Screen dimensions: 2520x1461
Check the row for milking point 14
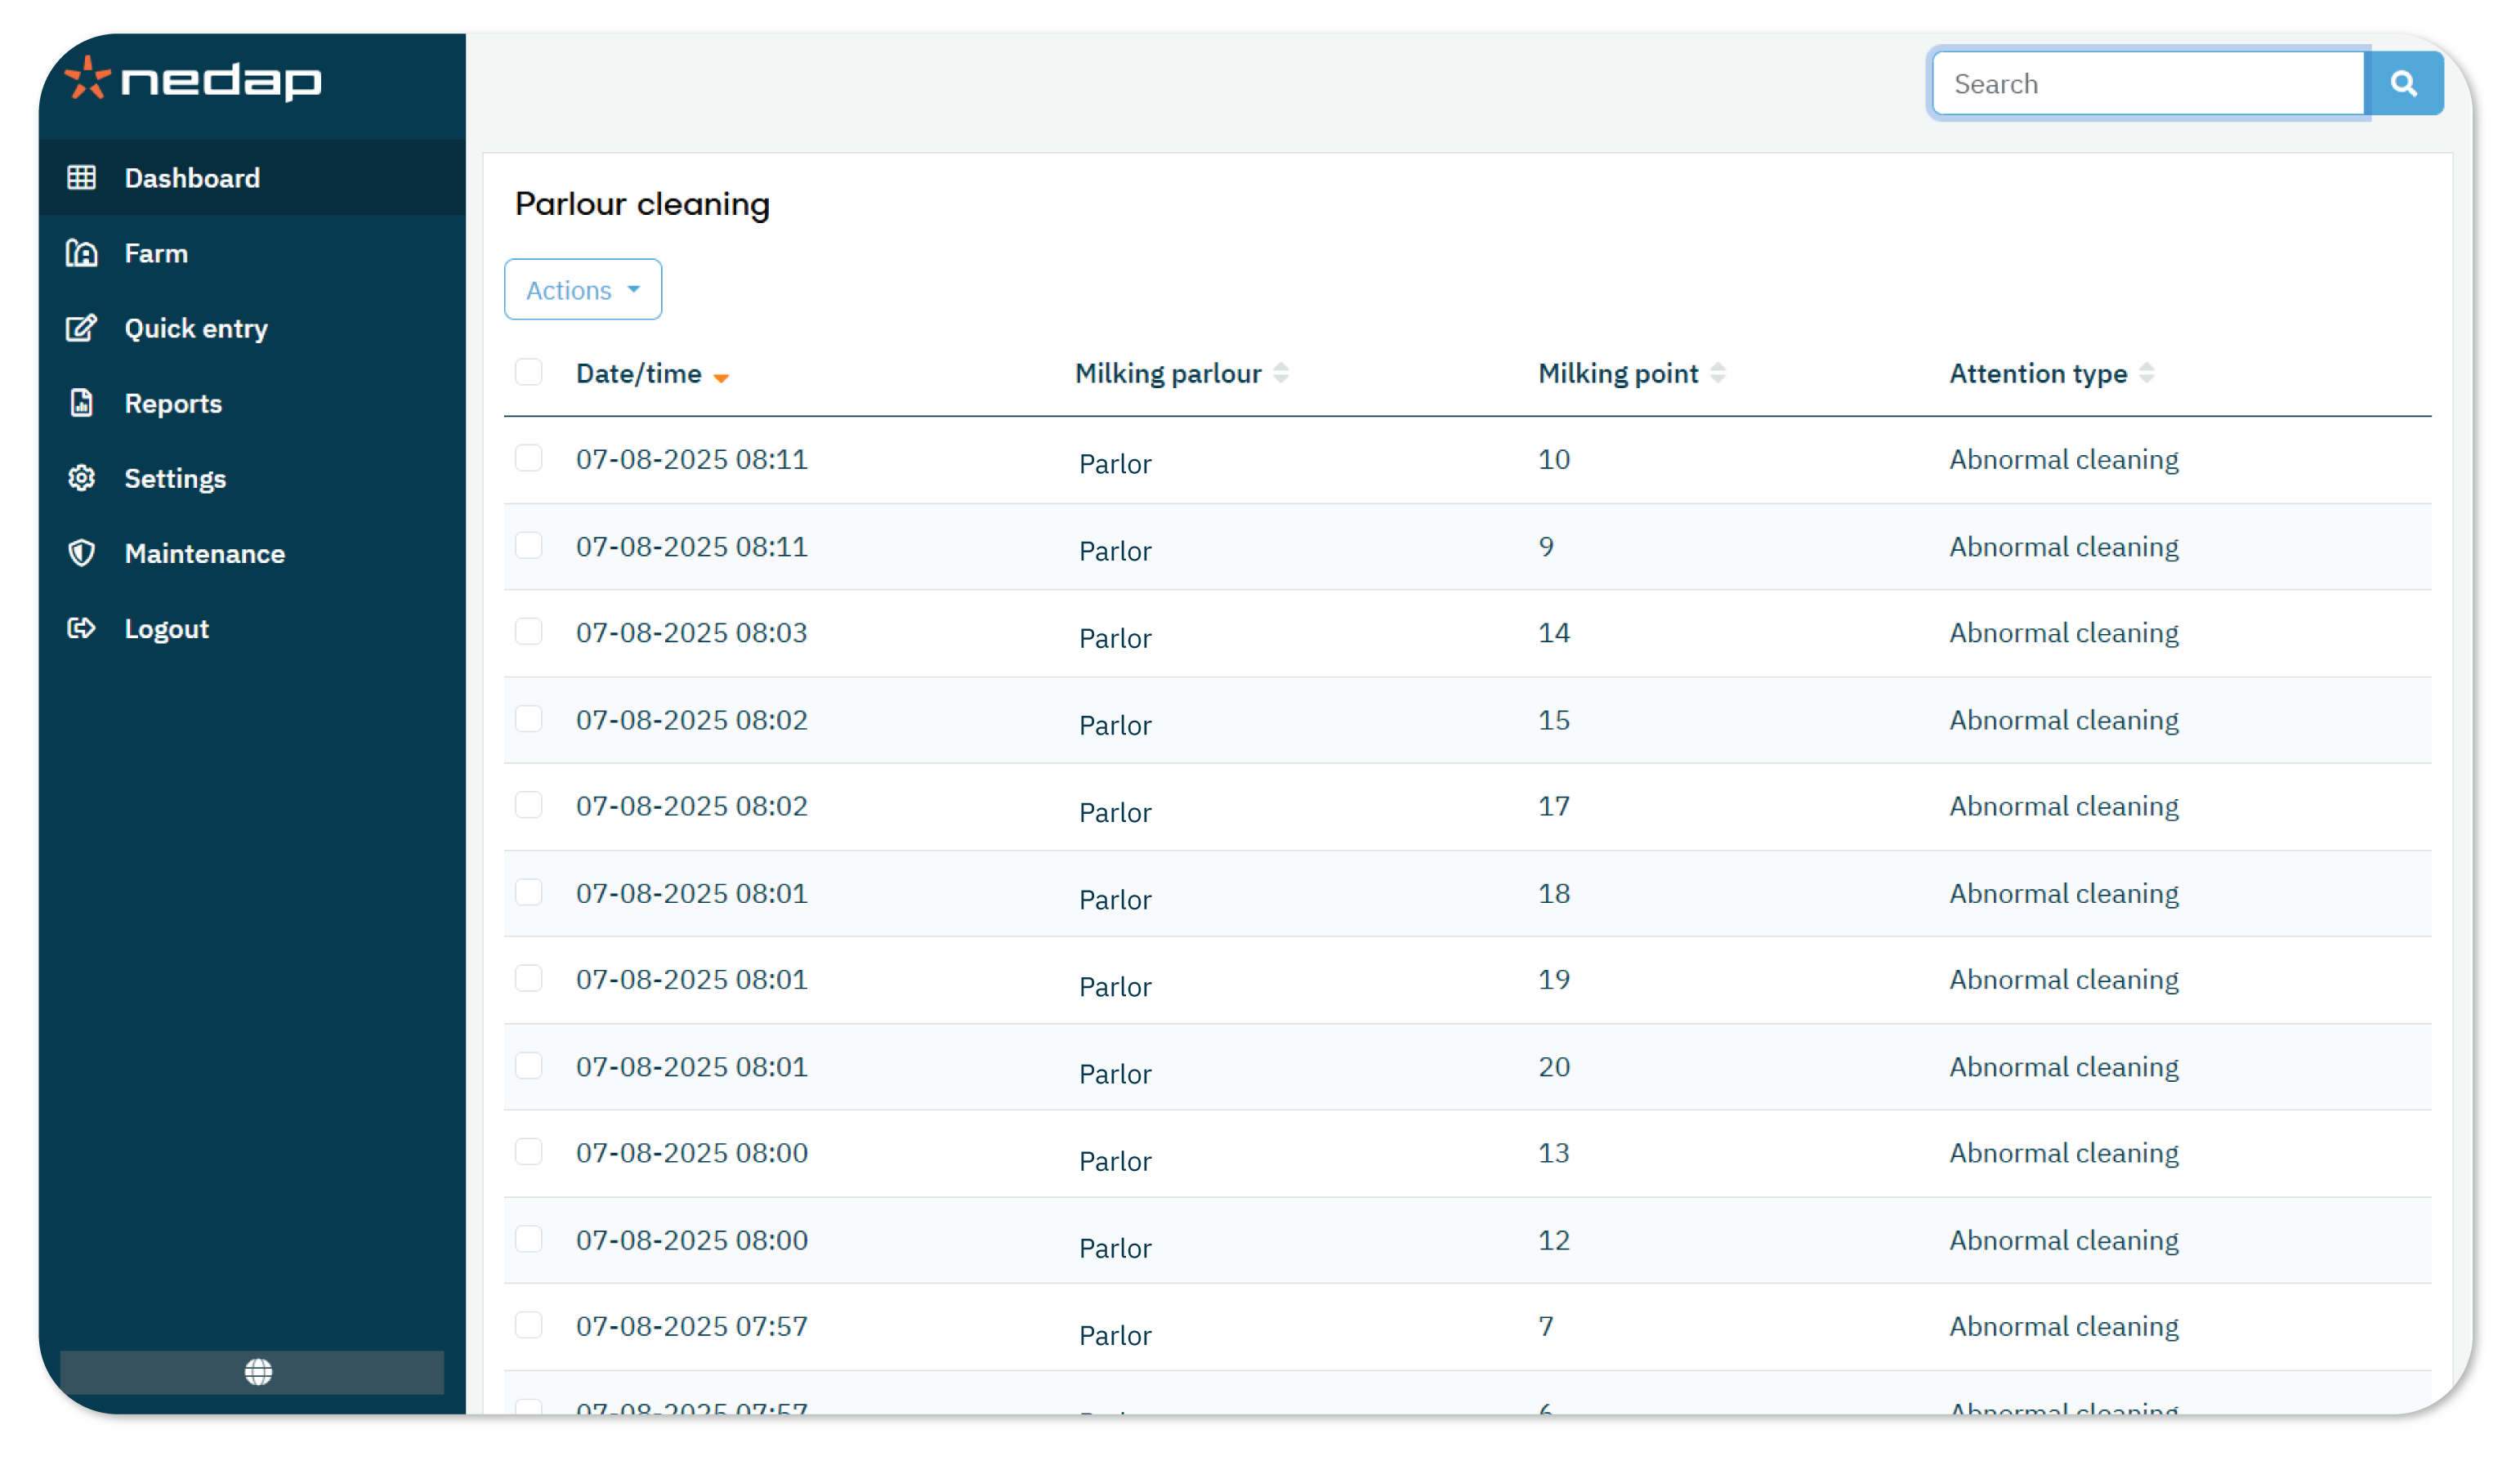(529, 631)
